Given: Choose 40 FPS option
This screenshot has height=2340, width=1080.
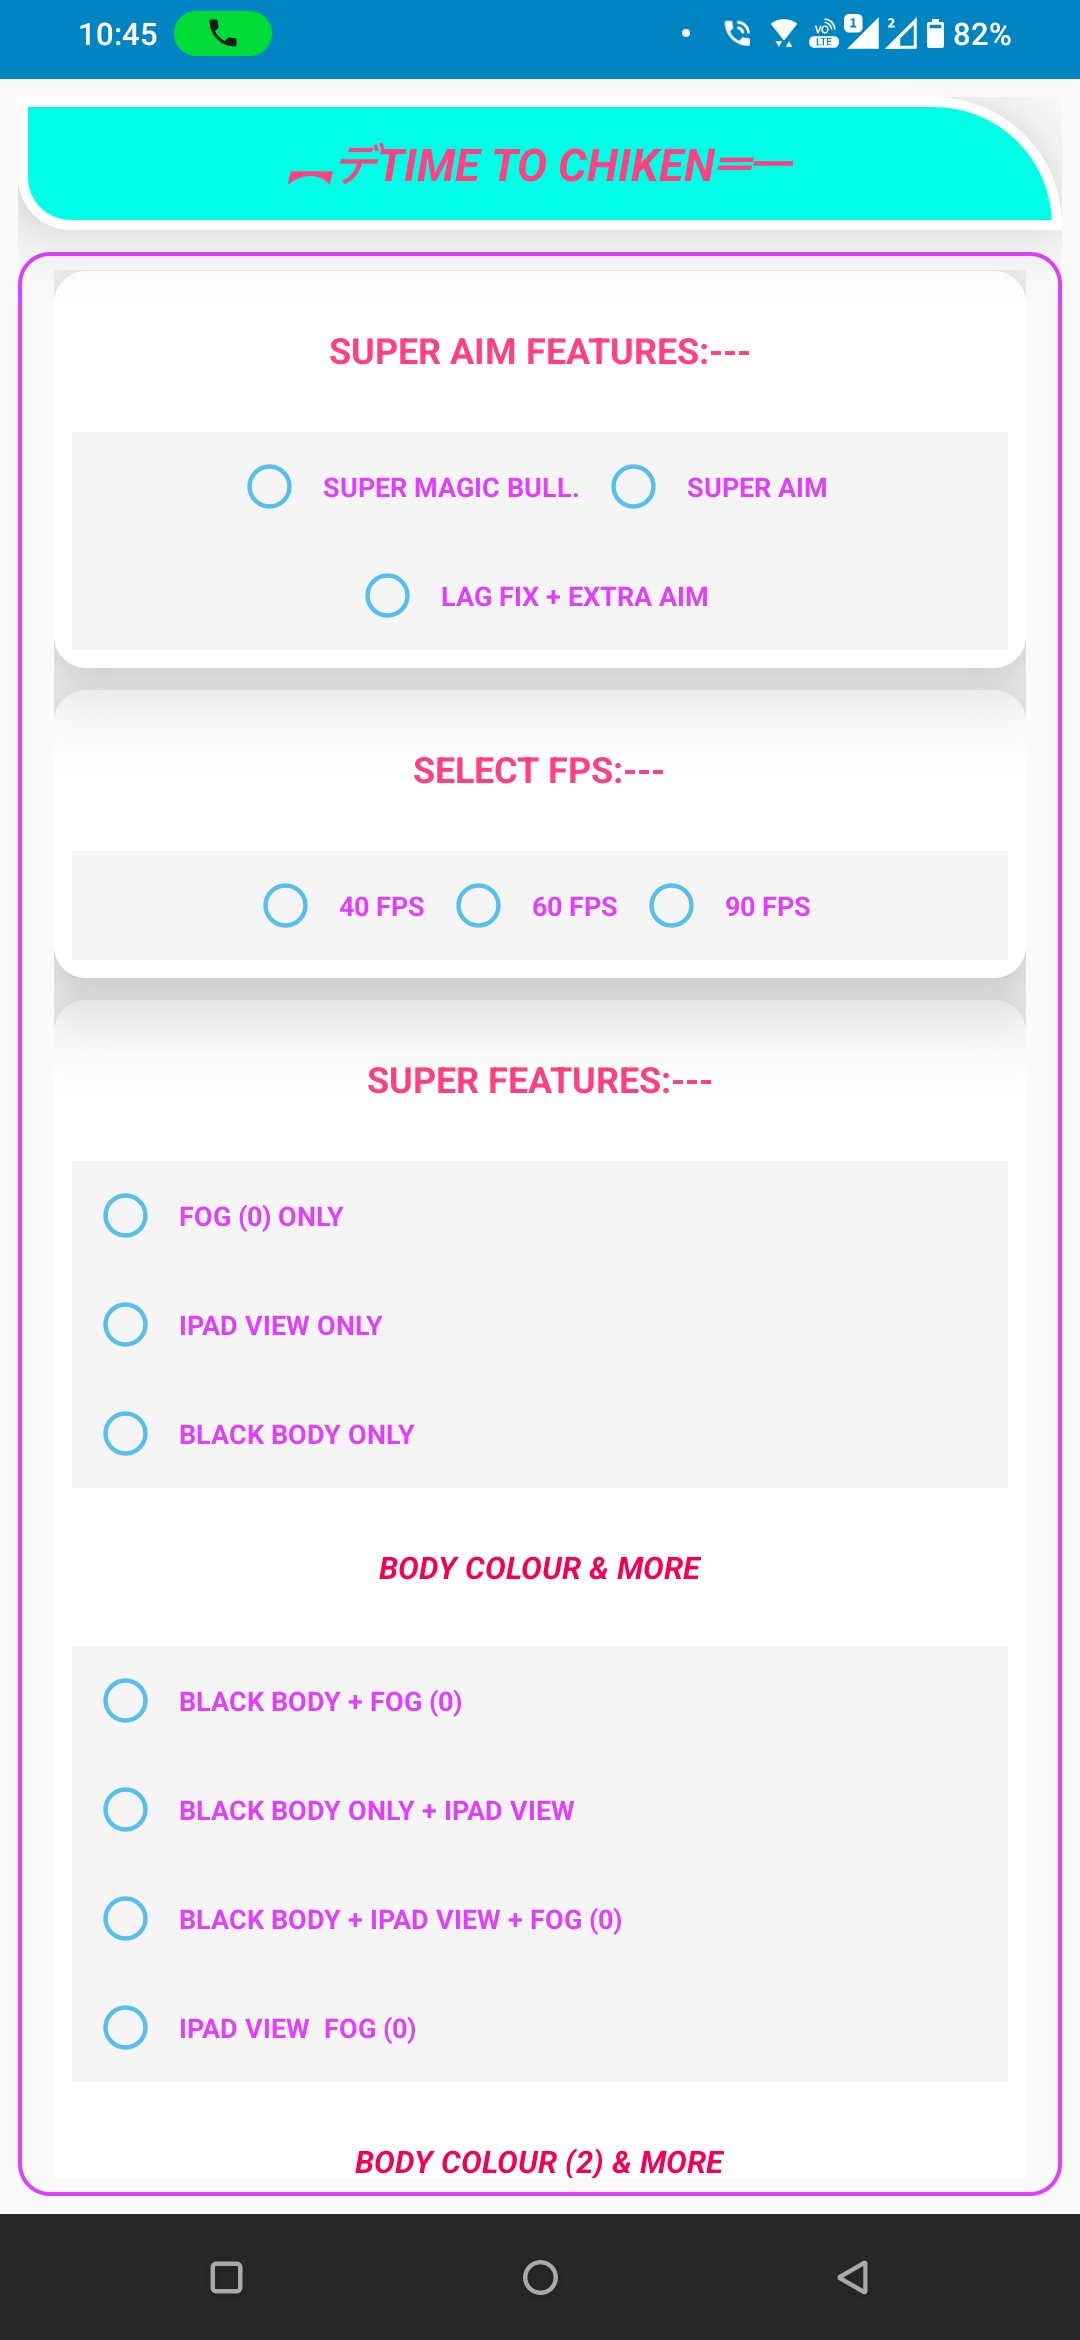Looking at the screenshot, I should (x=286, y=906).
